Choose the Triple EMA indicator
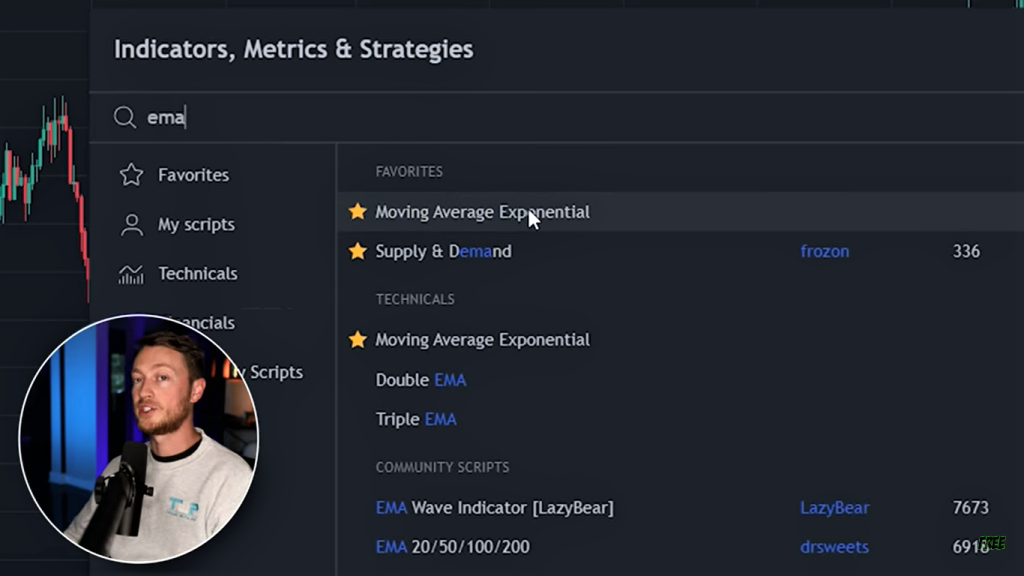The image size is (1024, 576). [416, 420]
